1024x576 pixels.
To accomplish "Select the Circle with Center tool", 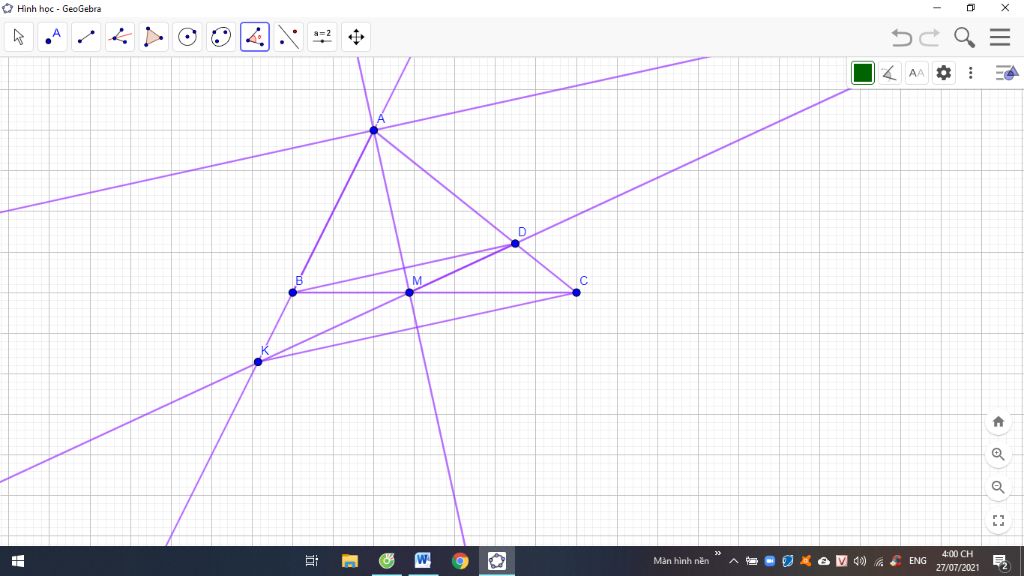I will tap(187, 37).
